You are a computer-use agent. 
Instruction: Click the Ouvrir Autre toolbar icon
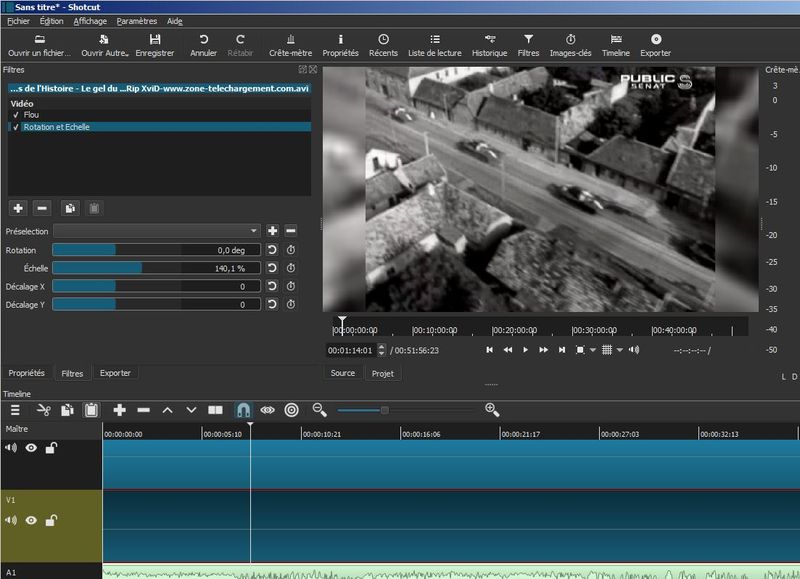tap(104, 45)
